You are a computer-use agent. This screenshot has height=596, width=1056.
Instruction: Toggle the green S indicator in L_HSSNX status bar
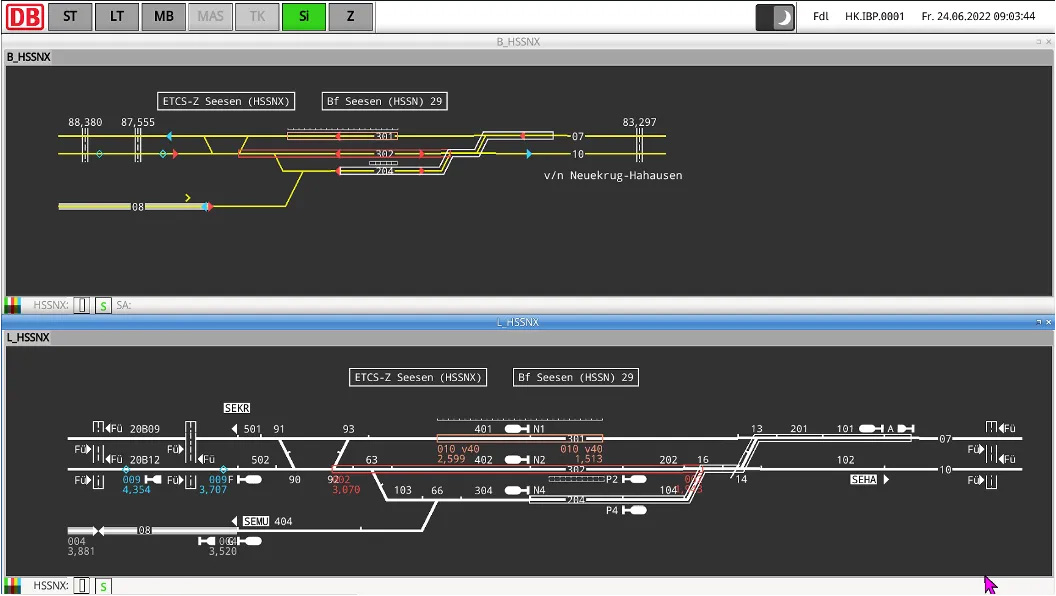[x=103, y=586]
